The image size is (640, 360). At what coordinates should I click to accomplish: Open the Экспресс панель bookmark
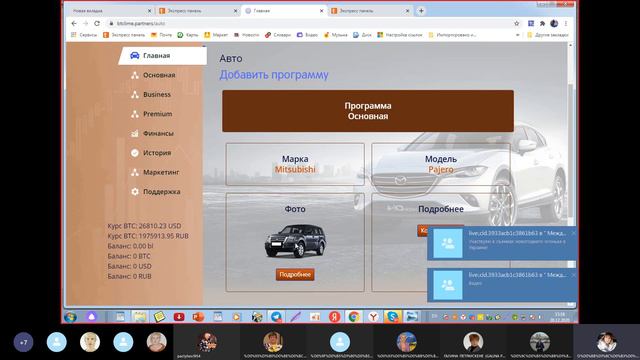pyautogui.click(x=124, y=35)
